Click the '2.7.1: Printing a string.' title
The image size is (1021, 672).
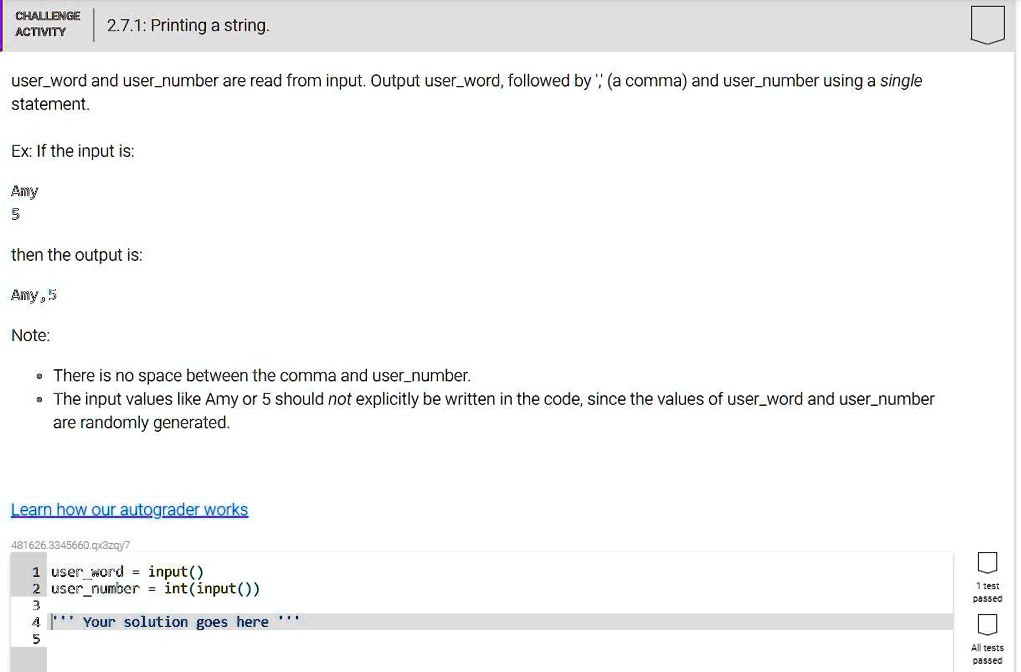[188, 25]
